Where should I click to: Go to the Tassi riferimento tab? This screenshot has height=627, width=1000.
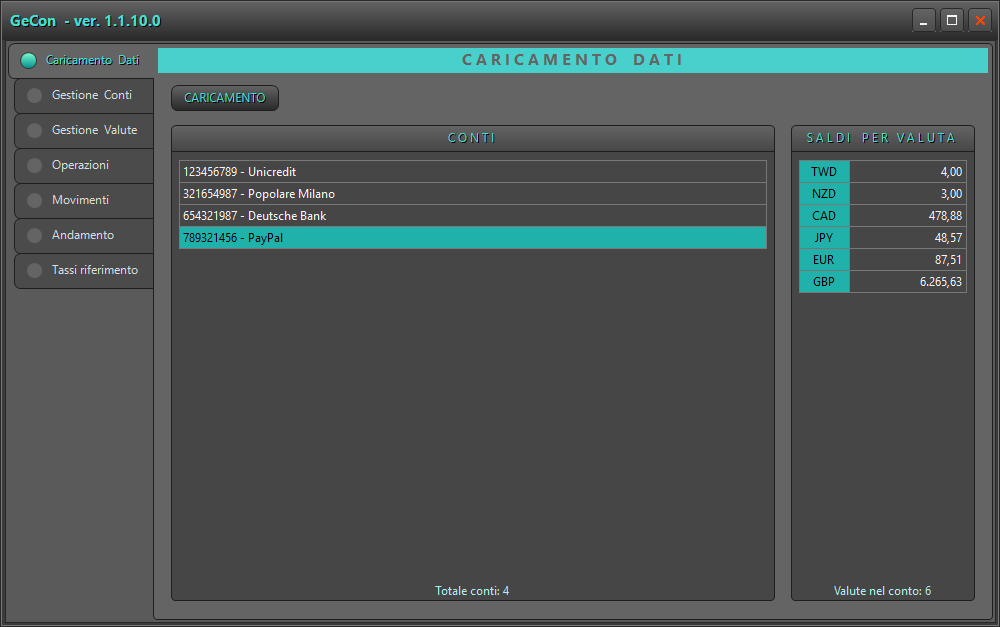pos(95,271)
